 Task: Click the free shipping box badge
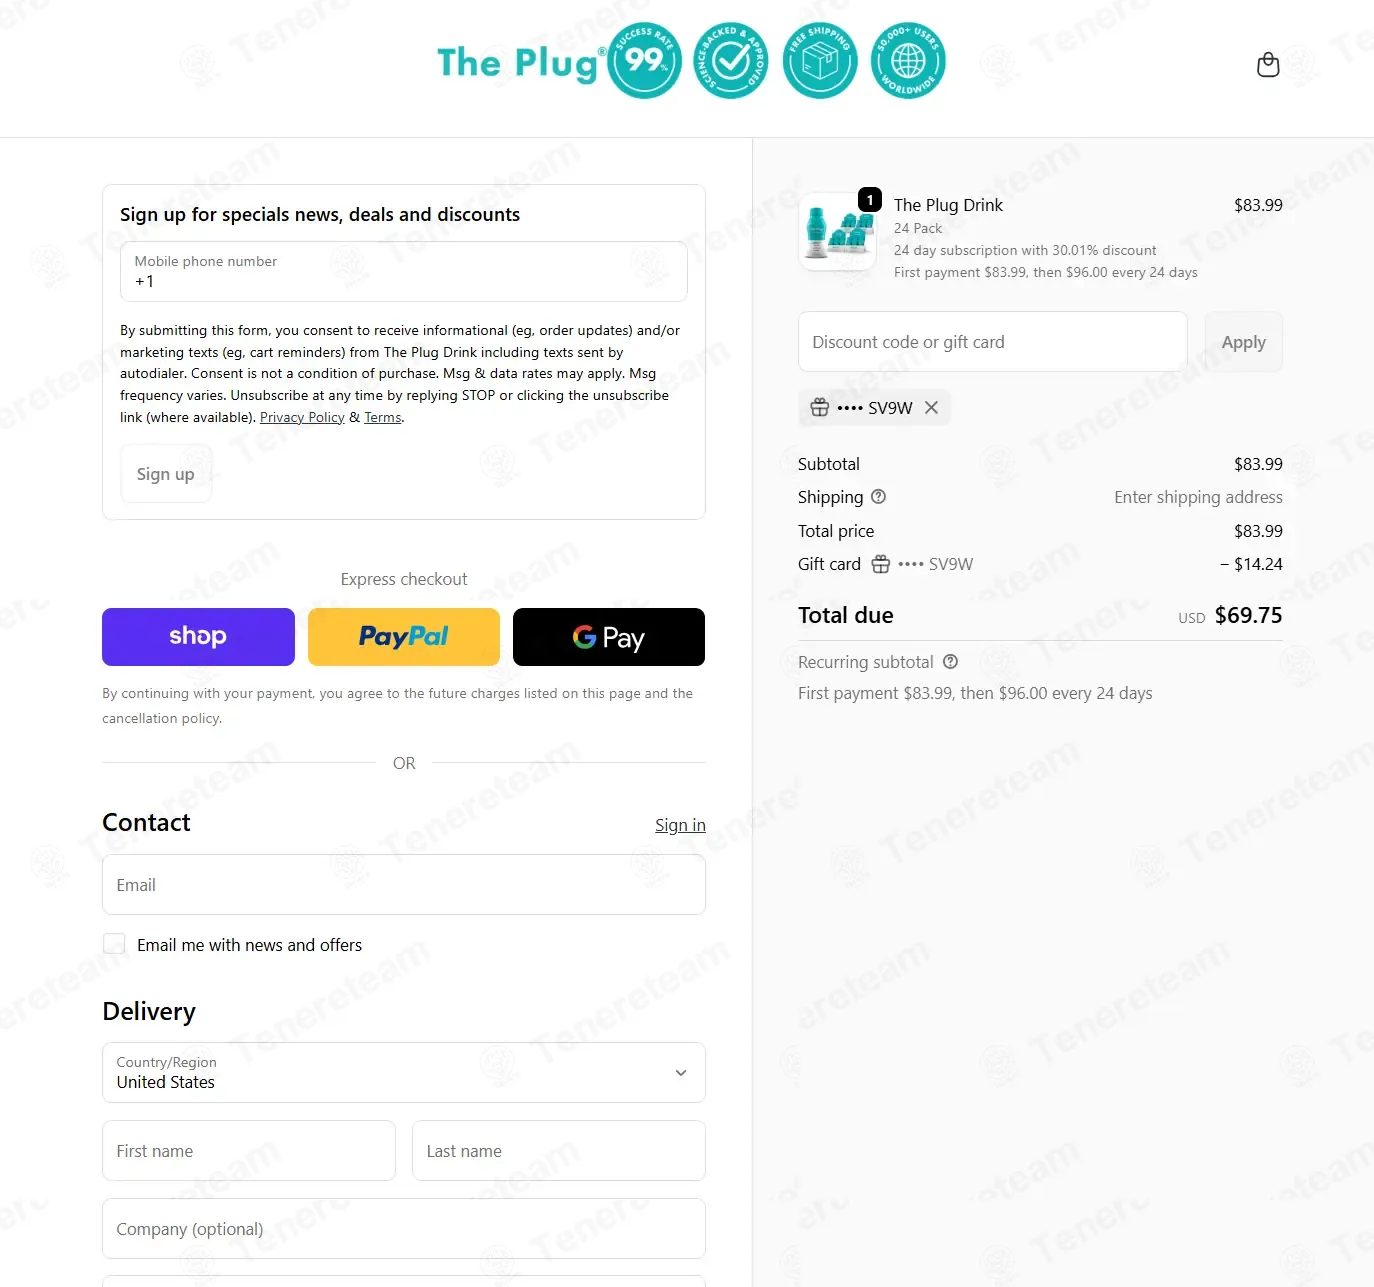[x=820, y=61]
